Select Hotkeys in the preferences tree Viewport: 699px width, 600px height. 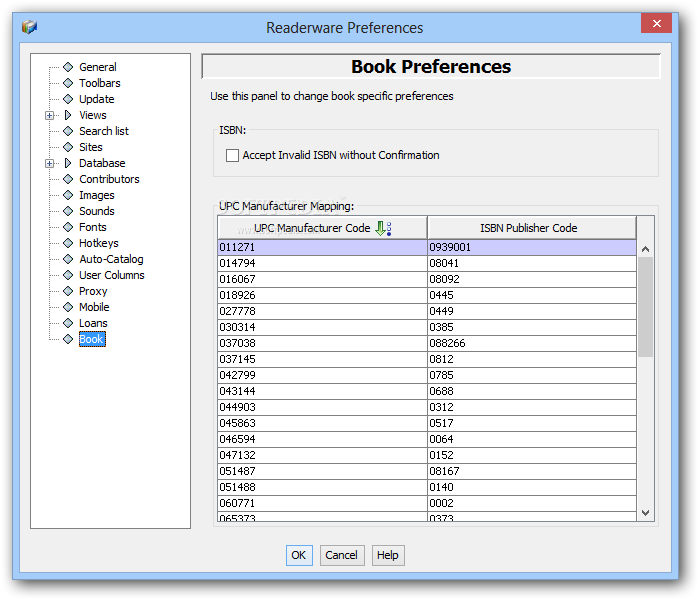coord(99,243)
